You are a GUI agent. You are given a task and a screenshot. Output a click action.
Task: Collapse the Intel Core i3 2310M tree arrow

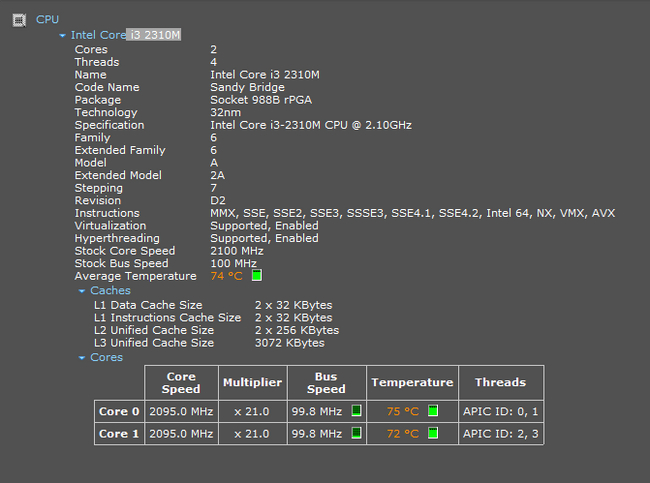(x=63, y=36)
